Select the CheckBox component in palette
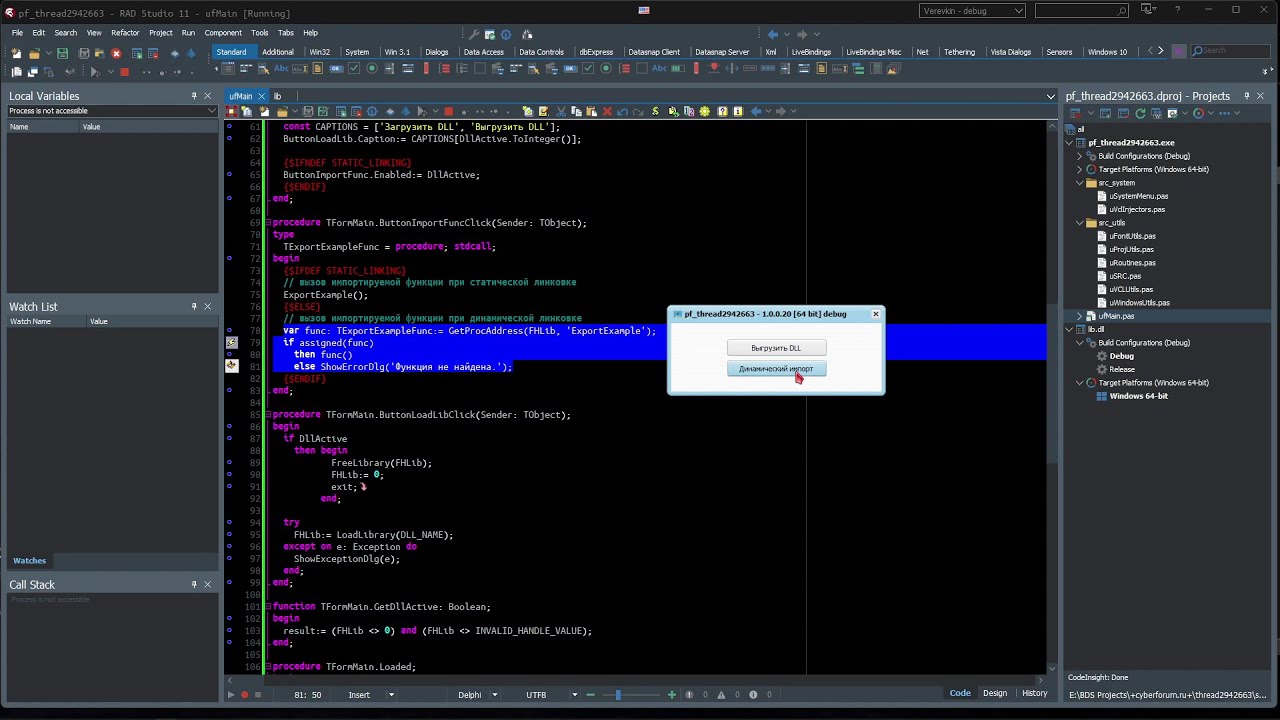 (x=354, y=68)
